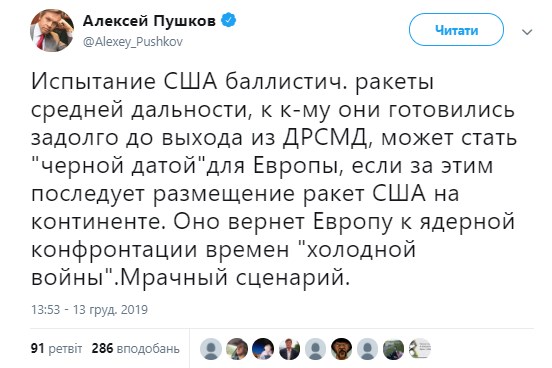Open the white liker avatar with text
The image size is (552, 368).
click(419, 349)
